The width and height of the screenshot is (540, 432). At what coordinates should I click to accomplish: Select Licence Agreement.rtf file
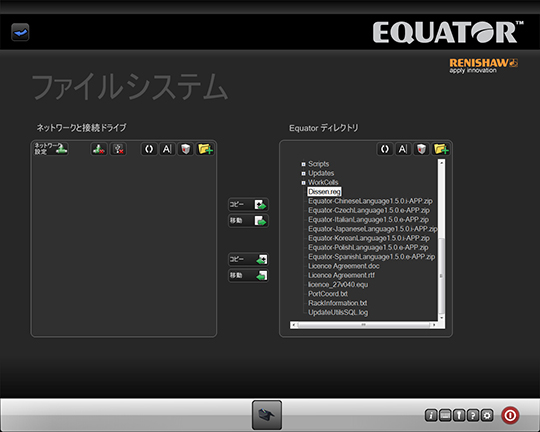(x=341, y=275)
